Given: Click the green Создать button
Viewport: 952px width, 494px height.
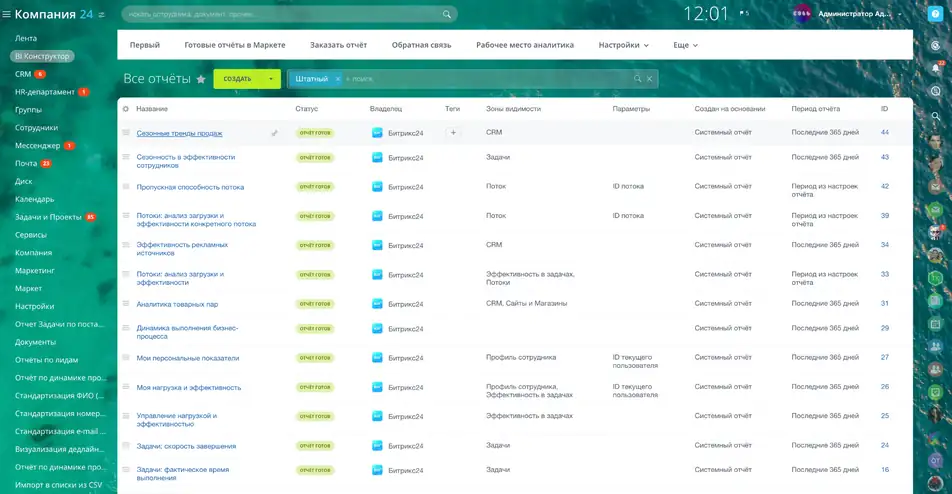Looking at the screenshot, I should (x=237, y=79).
